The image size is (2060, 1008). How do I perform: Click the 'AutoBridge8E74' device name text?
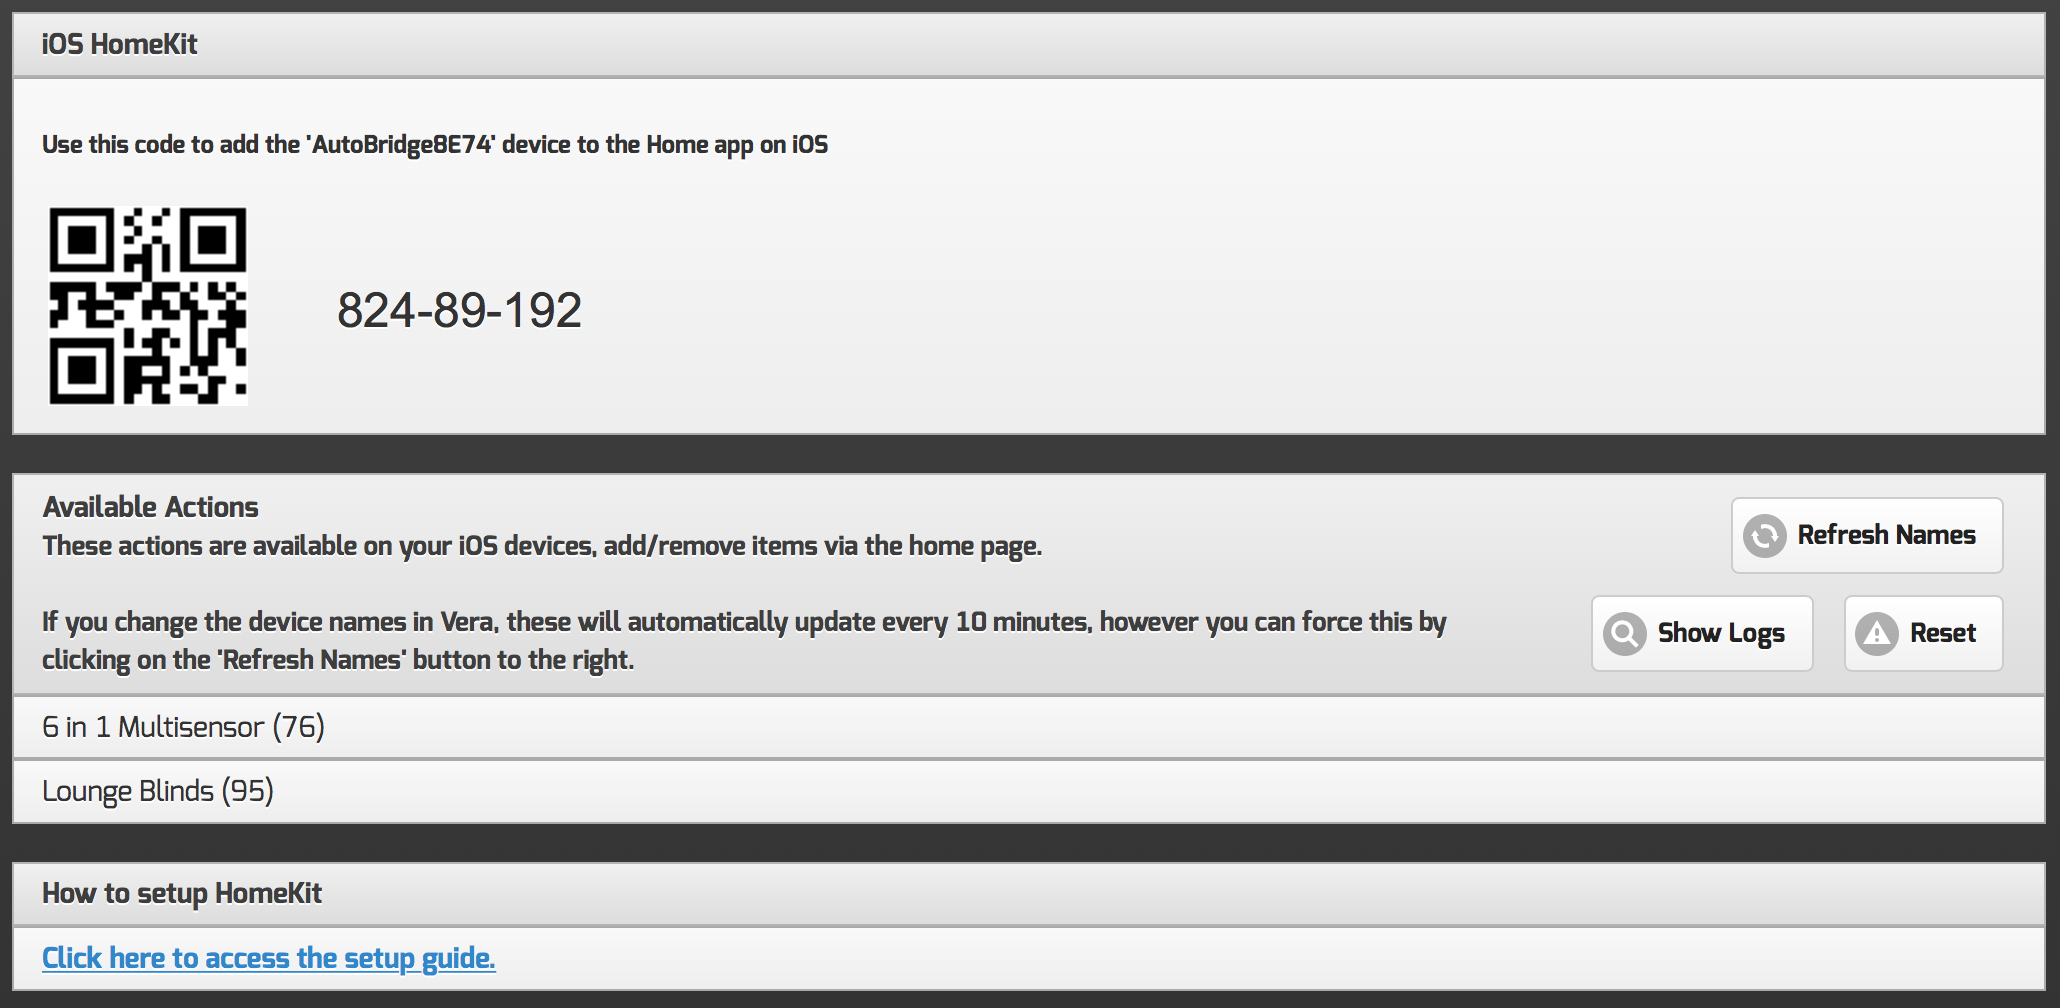[x=402, y=145]
